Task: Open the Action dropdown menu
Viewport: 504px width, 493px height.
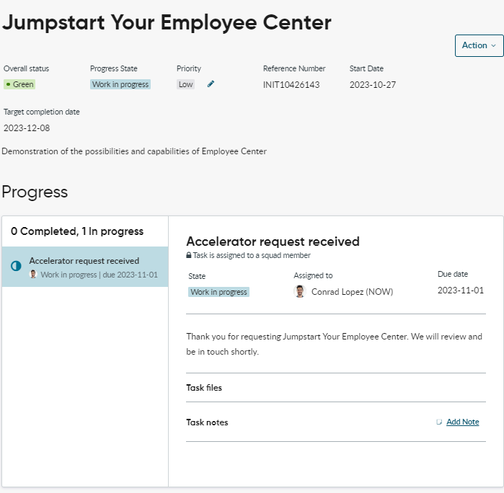Action: pyautogui.click(x=479, y=45)
